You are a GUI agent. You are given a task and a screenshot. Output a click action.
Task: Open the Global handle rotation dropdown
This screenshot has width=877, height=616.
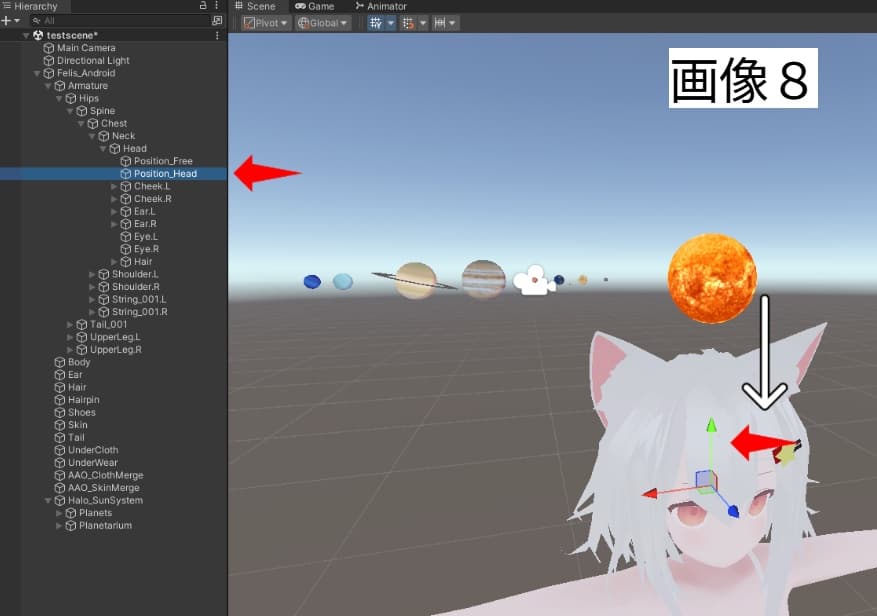click(323, 23)
